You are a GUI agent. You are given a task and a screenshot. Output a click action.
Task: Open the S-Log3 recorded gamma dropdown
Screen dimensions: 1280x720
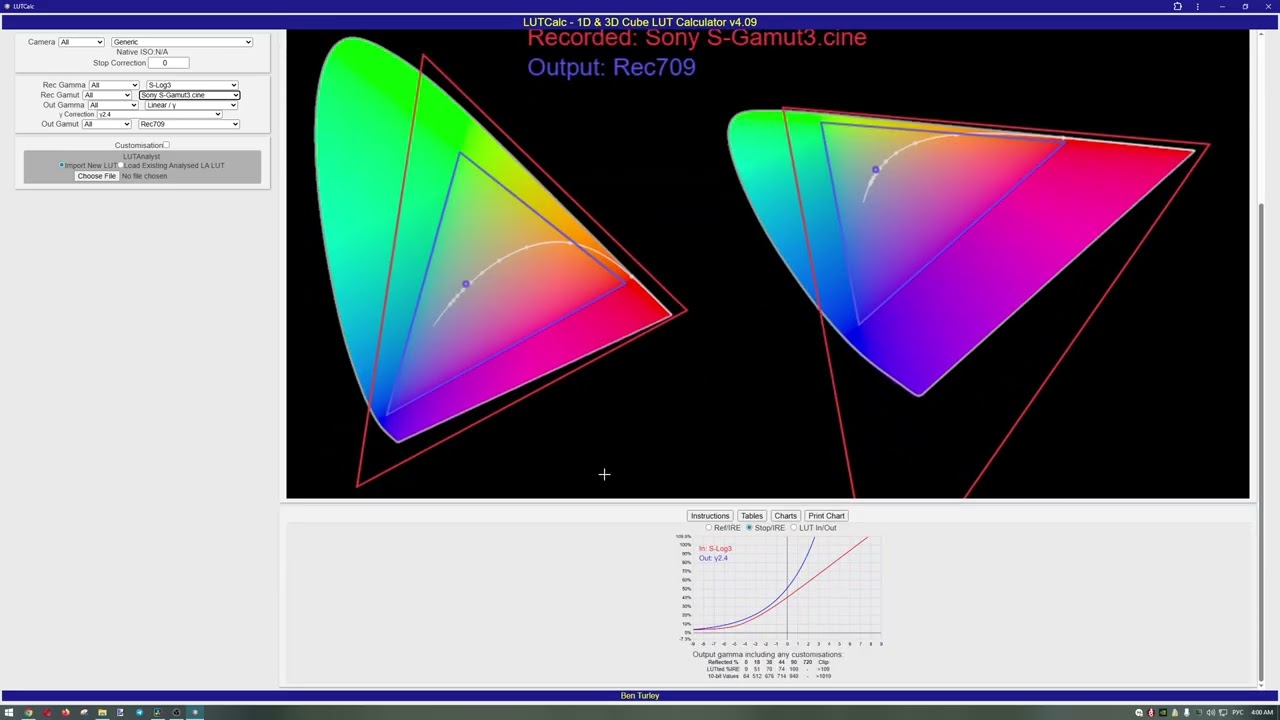click(192, 85)
